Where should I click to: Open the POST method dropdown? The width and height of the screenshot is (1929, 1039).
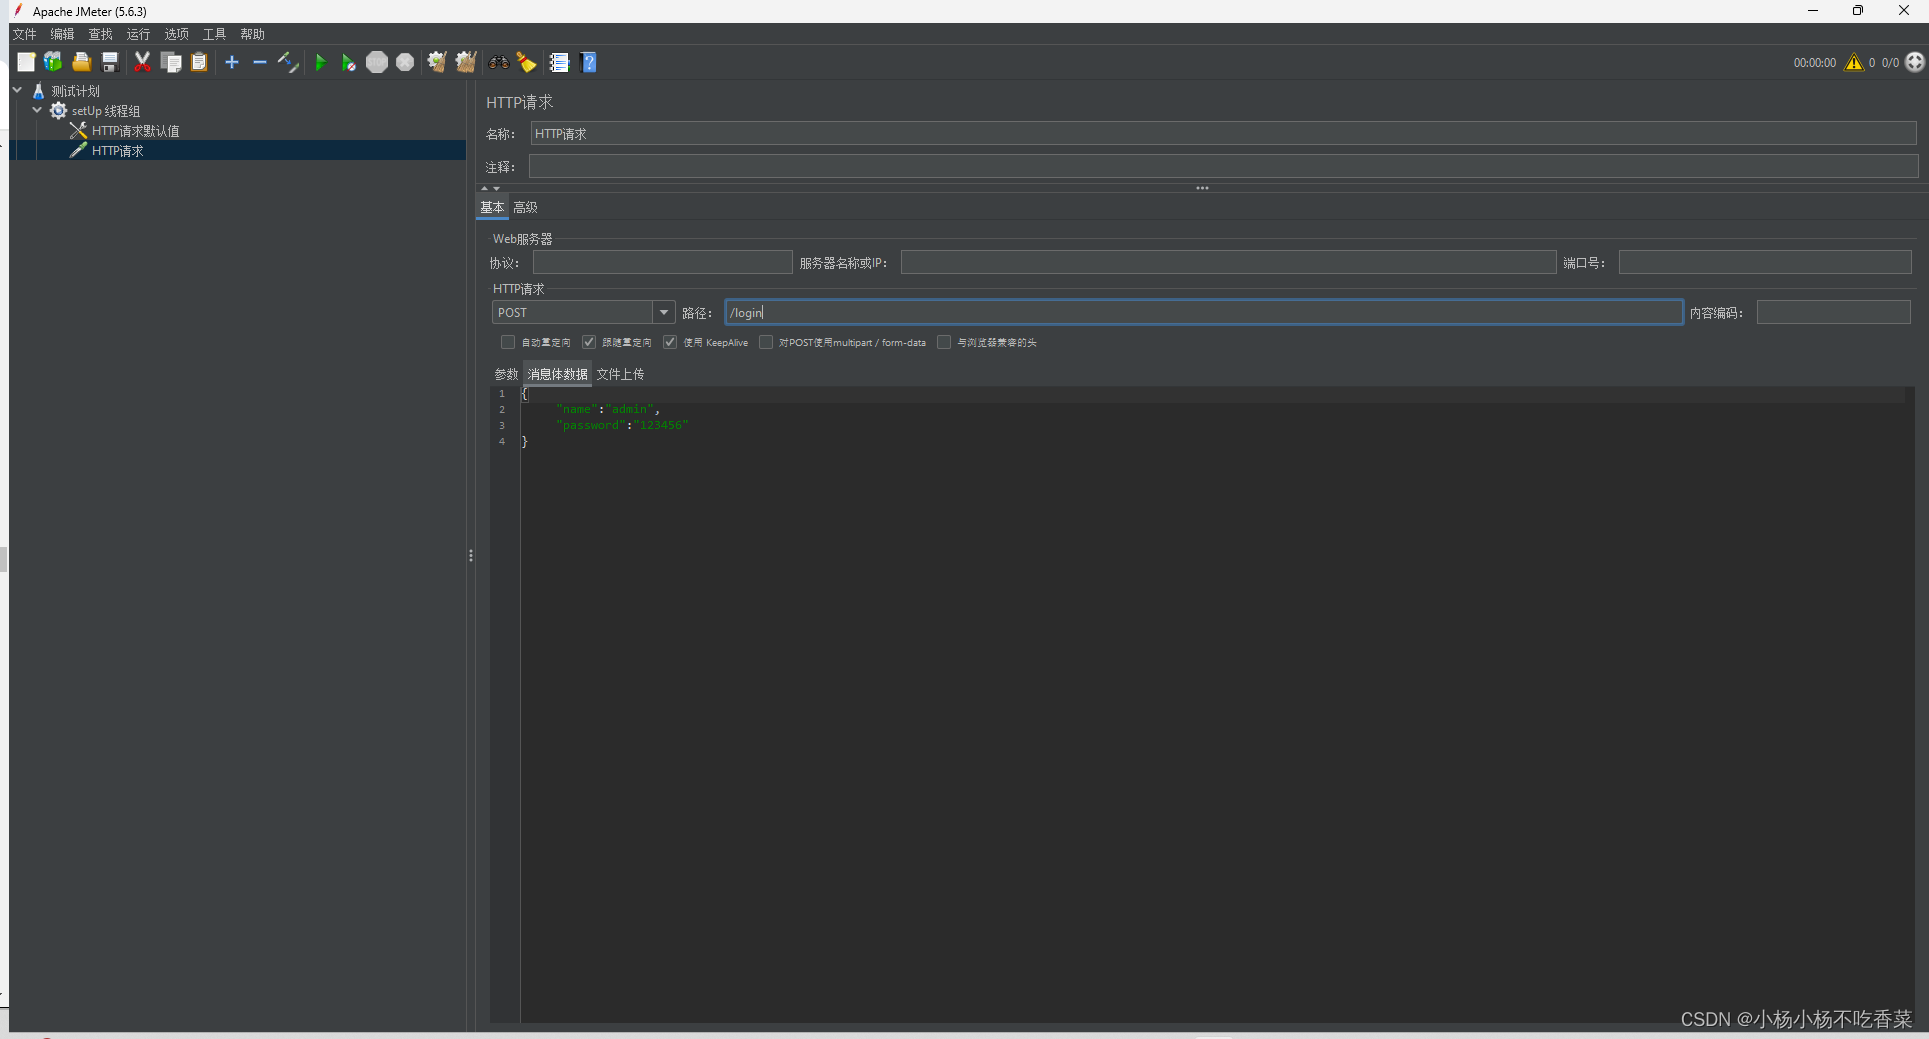[664, 313]
